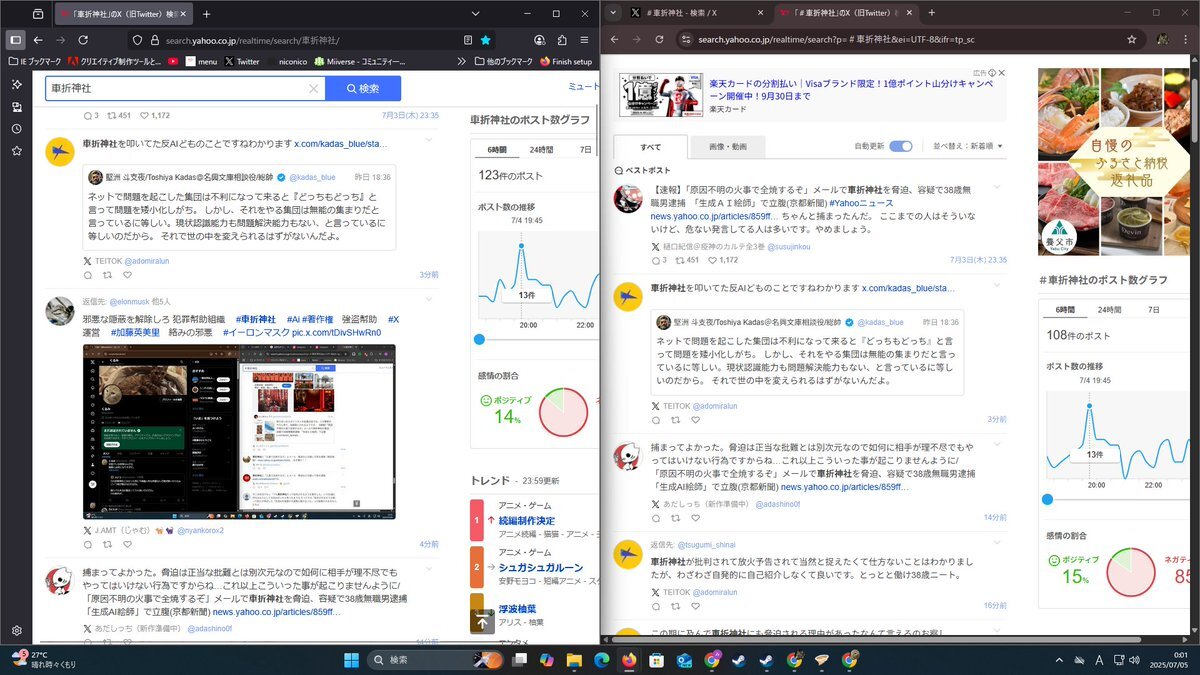This screenshot has width=1200, height=675.
Task: Expand hidden system tray icons chevron
Action: point(1058,660)
